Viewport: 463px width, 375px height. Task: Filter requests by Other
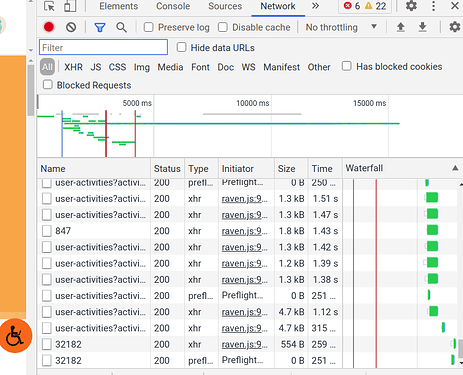319,67
